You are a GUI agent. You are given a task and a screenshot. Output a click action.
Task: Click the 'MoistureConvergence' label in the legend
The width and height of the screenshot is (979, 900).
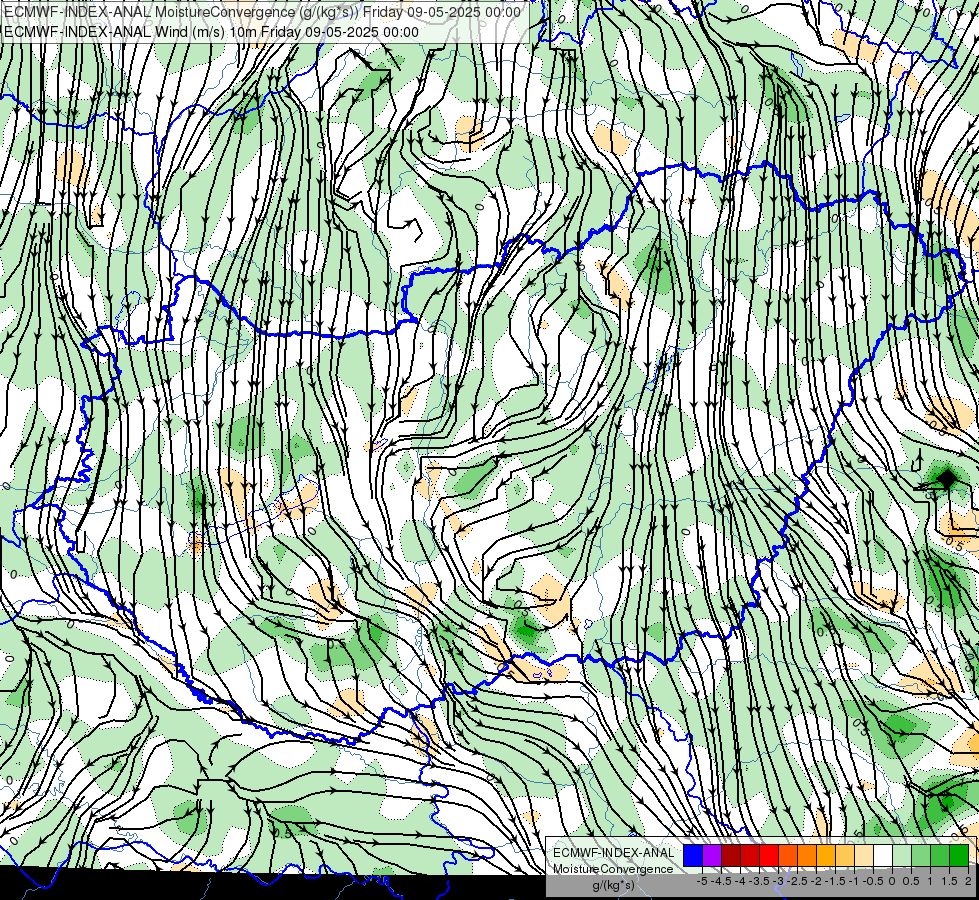point(613,869)
